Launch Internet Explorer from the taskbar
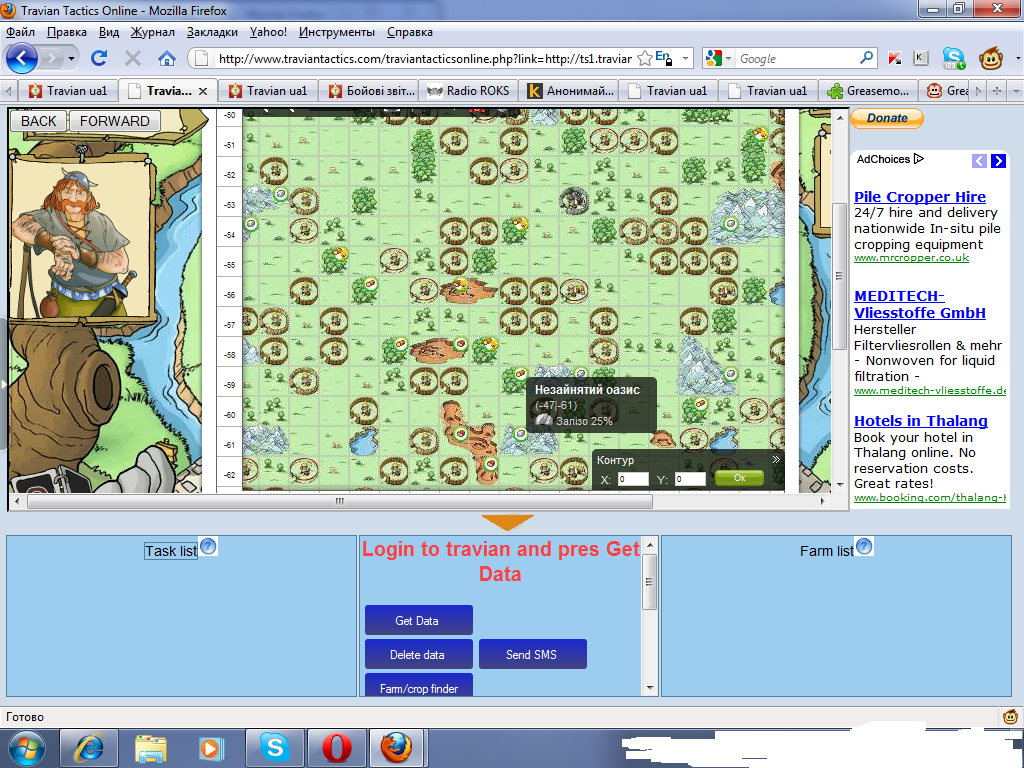Viewport: 1024px width, 768px height. (89, 748)
